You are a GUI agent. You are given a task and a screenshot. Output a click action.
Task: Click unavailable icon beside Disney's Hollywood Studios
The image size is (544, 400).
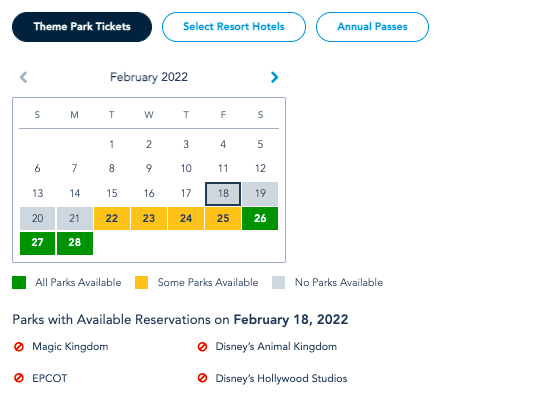tap(202, 378)
